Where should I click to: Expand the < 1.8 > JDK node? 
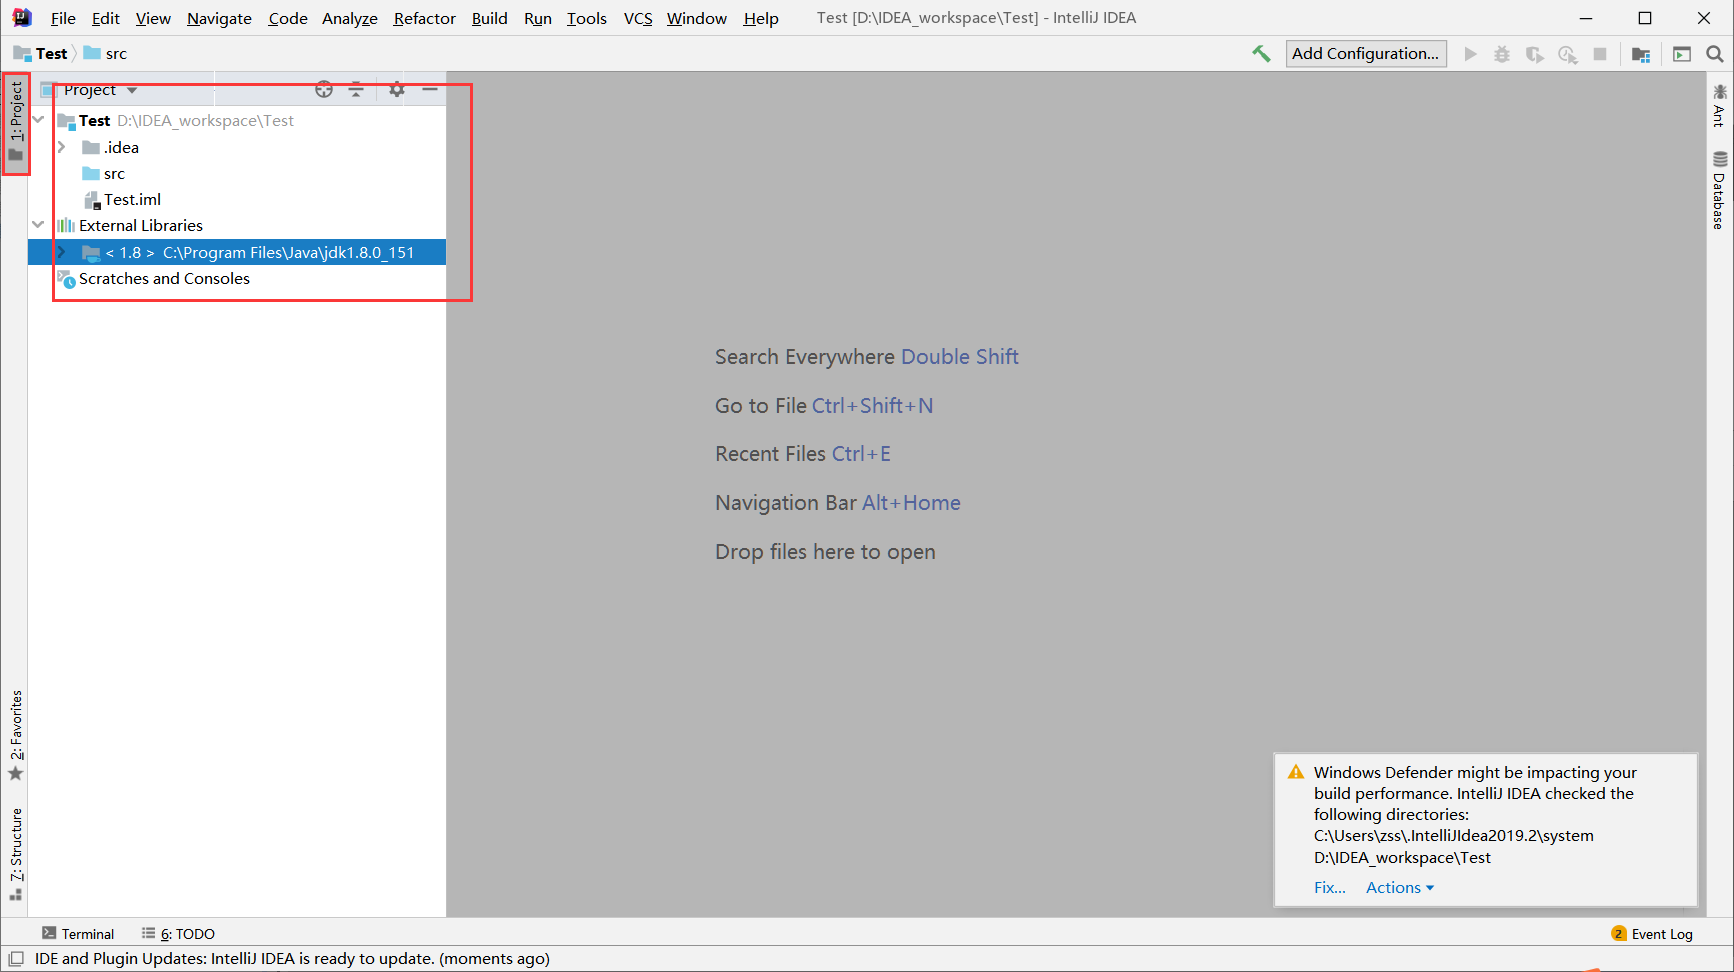[62, 252]
